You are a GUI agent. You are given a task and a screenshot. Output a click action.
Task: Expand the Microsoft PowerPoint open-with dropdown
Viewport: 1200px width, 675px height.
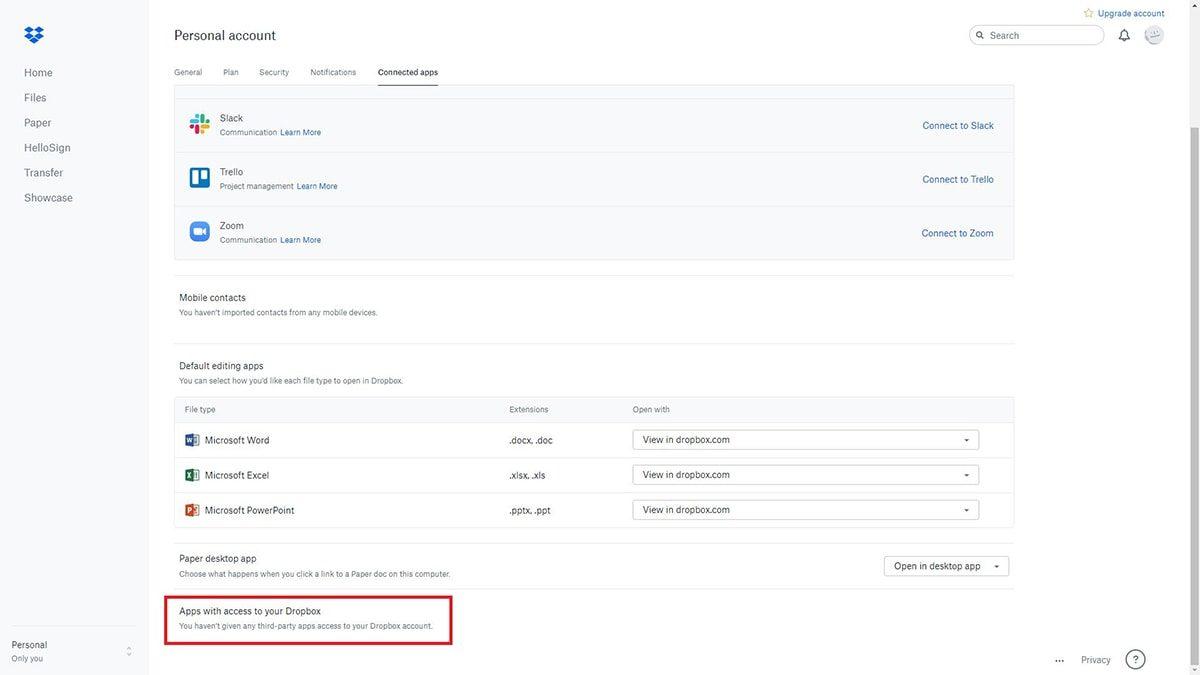805,510
